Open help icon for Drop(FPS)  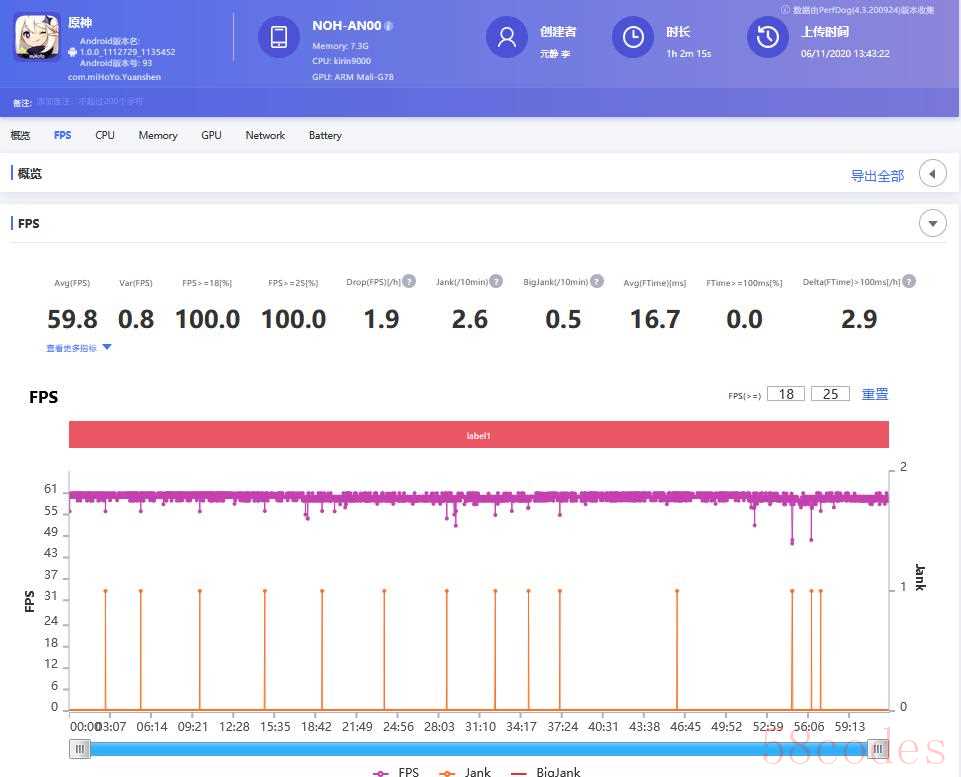coord(409,281)
